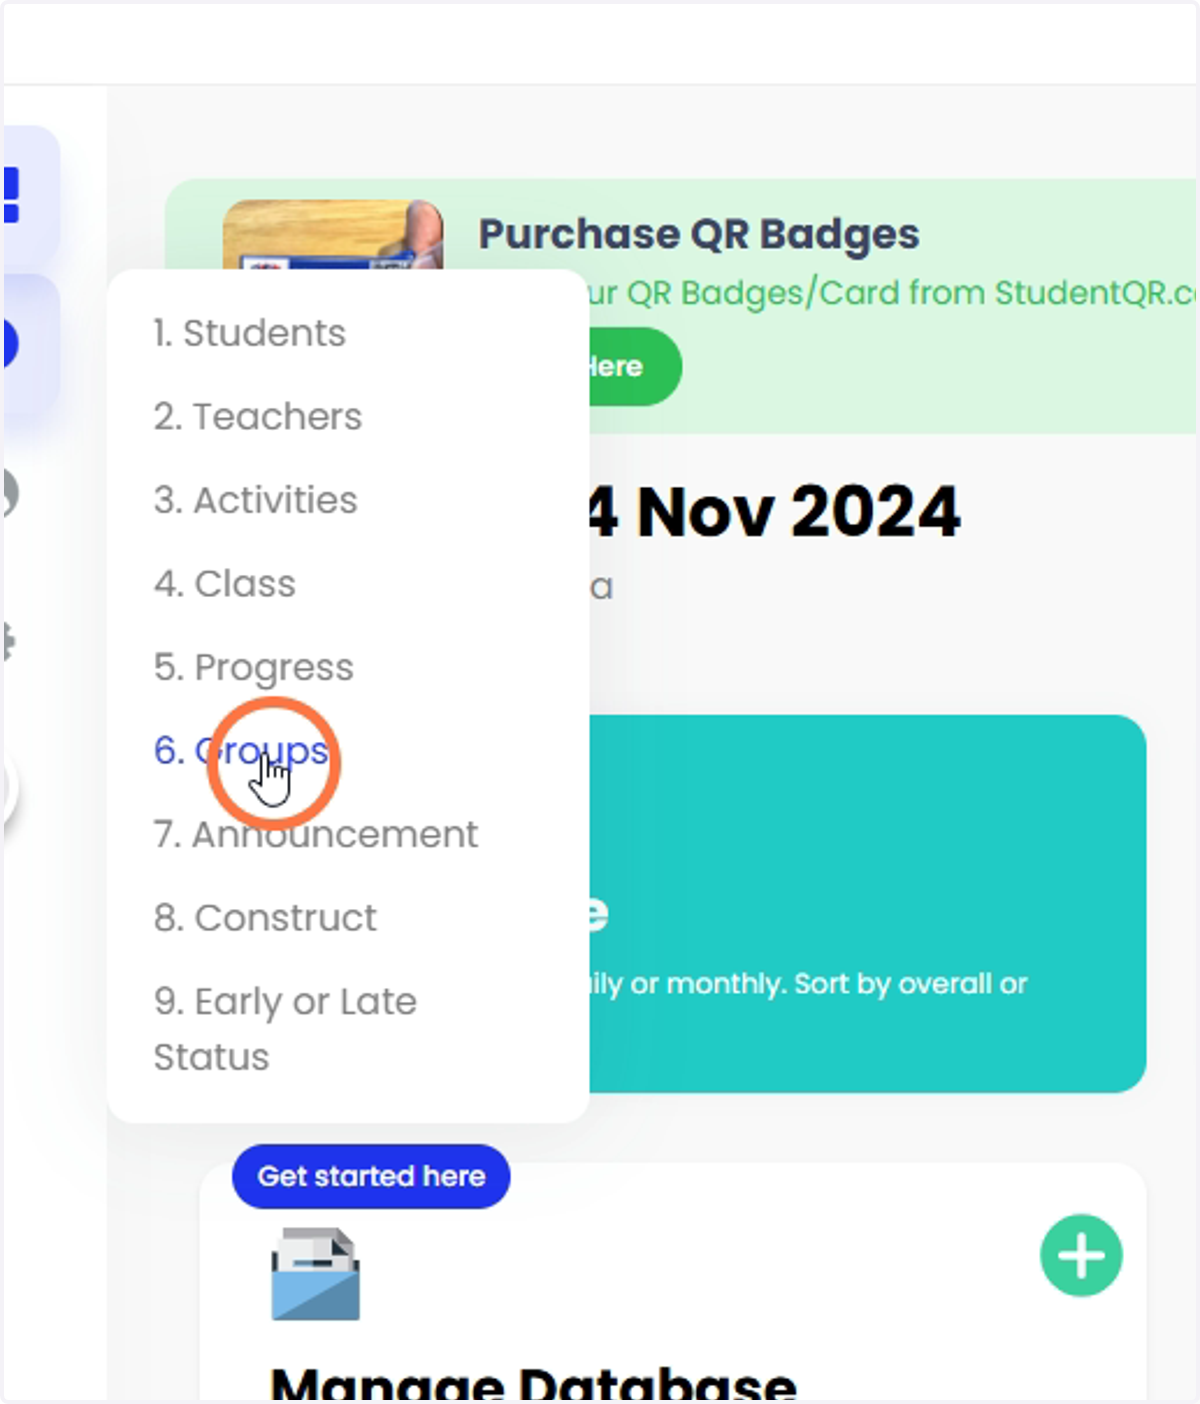Click the teal report card panel
Viewport: 1200px width, 1404px height.
(x=867, y=904)
